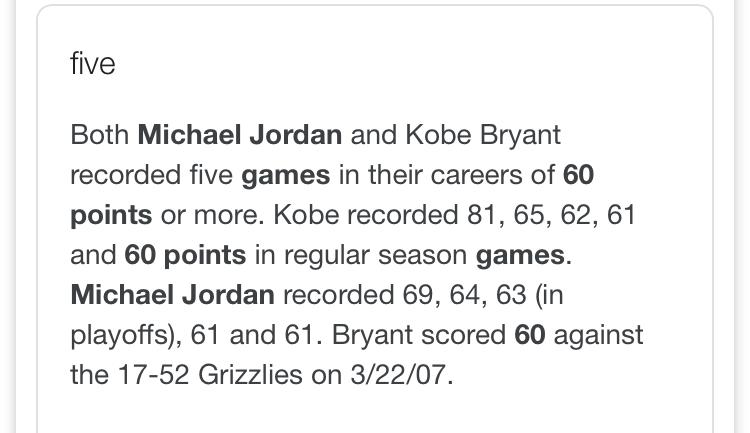This screenshot has width=750, height=433.
Task: Click the name "Kobe Bryant" in the first line
Action: tap(483, 134)
